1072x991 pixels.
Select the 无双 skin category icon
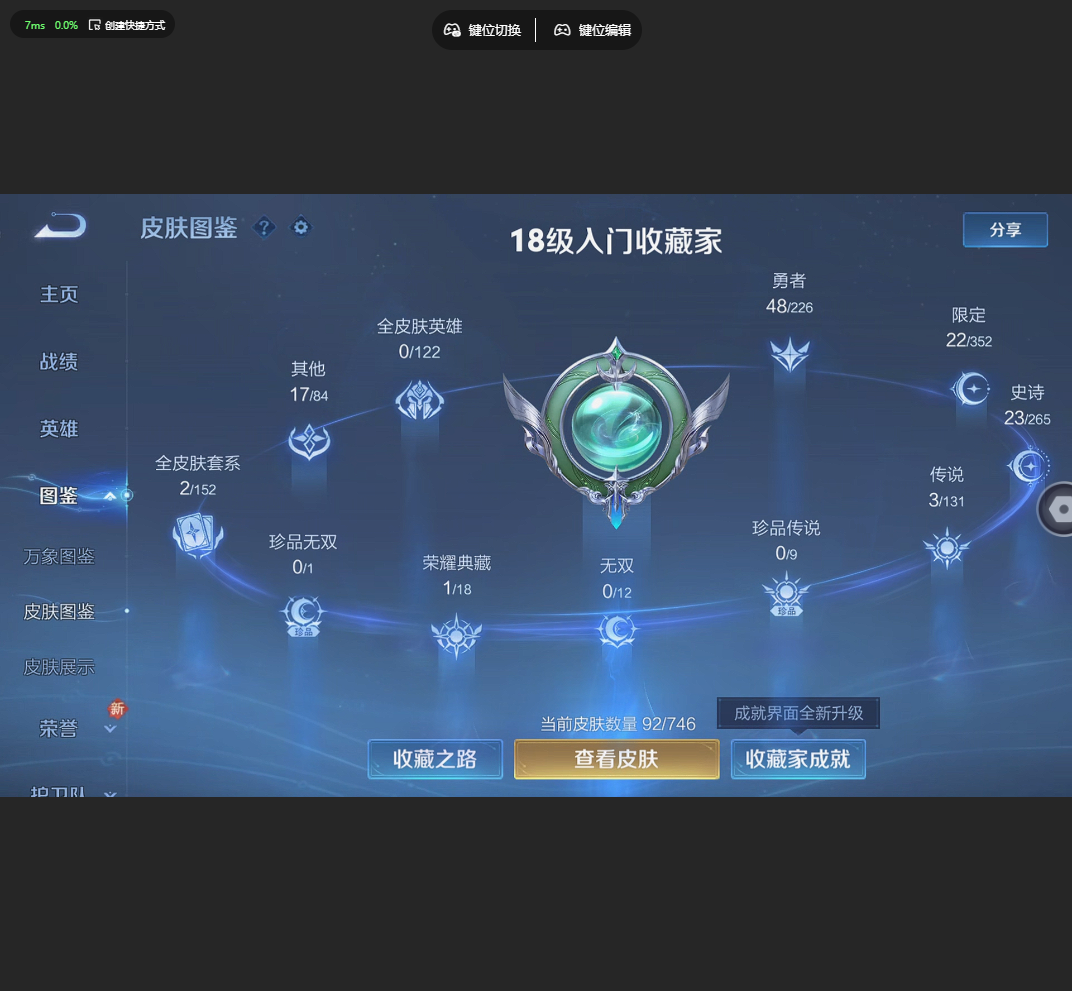click(x=617, y=630)
